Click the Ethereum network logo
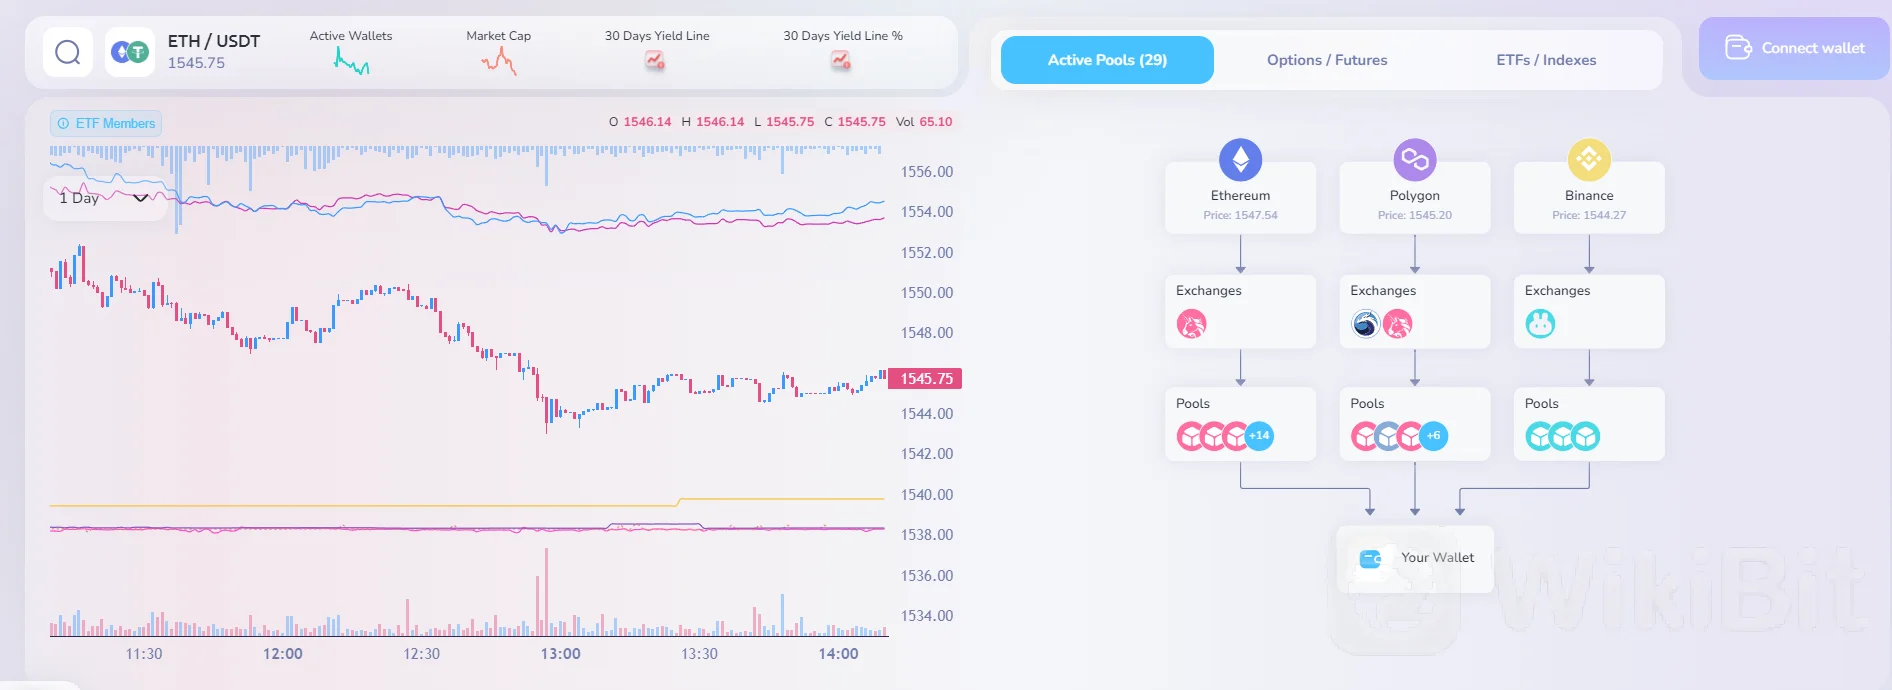 pyautogui.click(x=1240, y=159)
